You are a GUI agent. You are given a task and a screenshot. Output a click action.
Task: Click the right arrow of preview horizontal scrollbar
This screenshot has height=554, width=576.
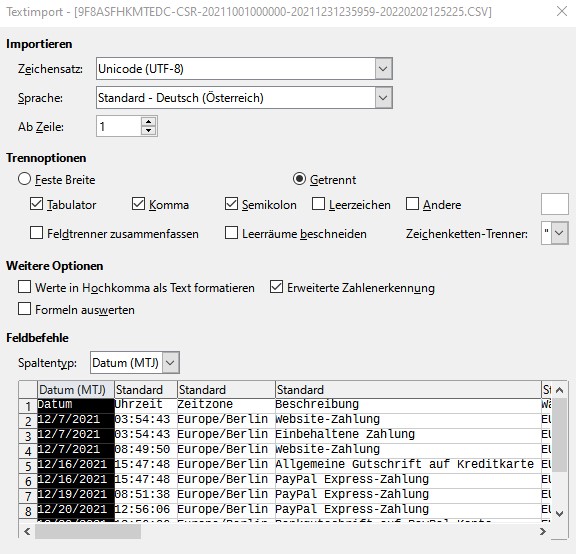tap(543, 531)
